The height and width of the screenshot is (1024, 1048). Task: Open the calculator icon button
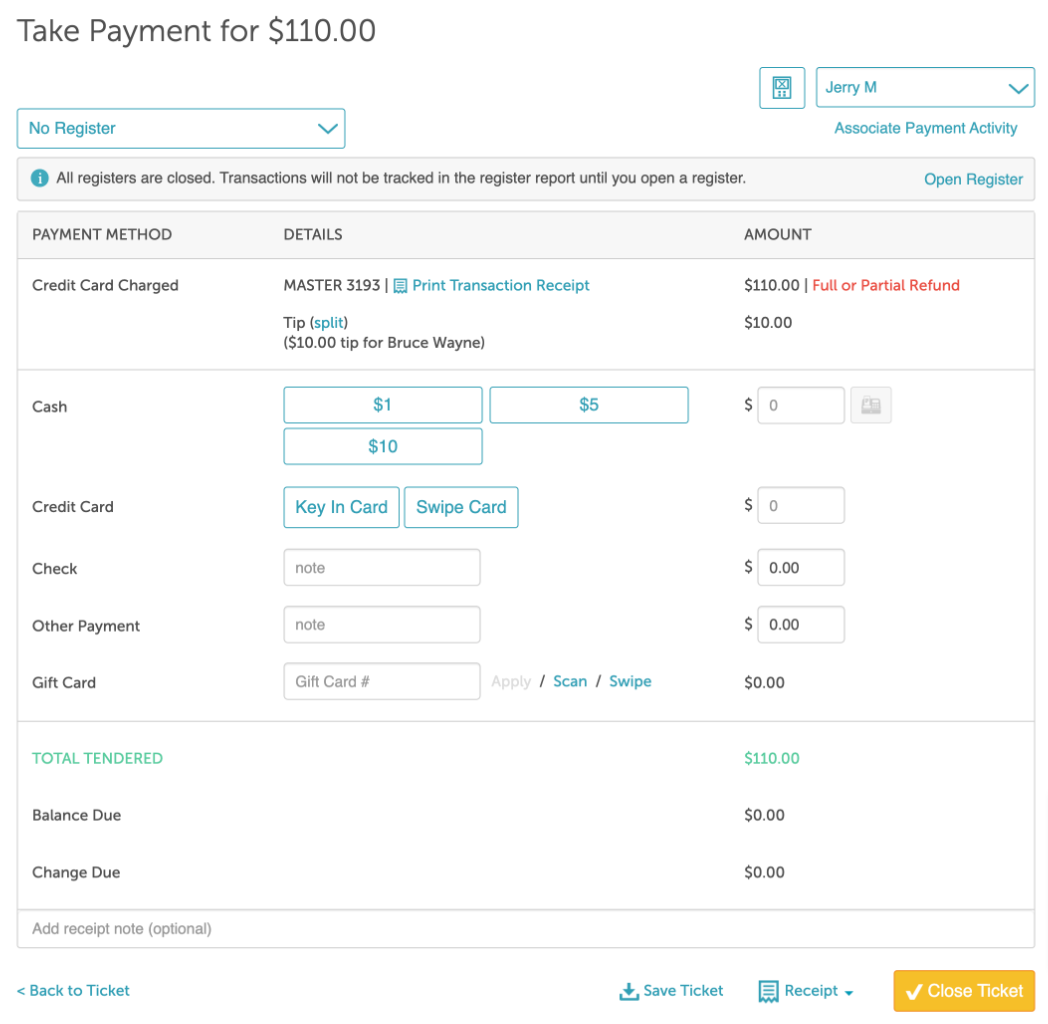[x=781, y=88]
